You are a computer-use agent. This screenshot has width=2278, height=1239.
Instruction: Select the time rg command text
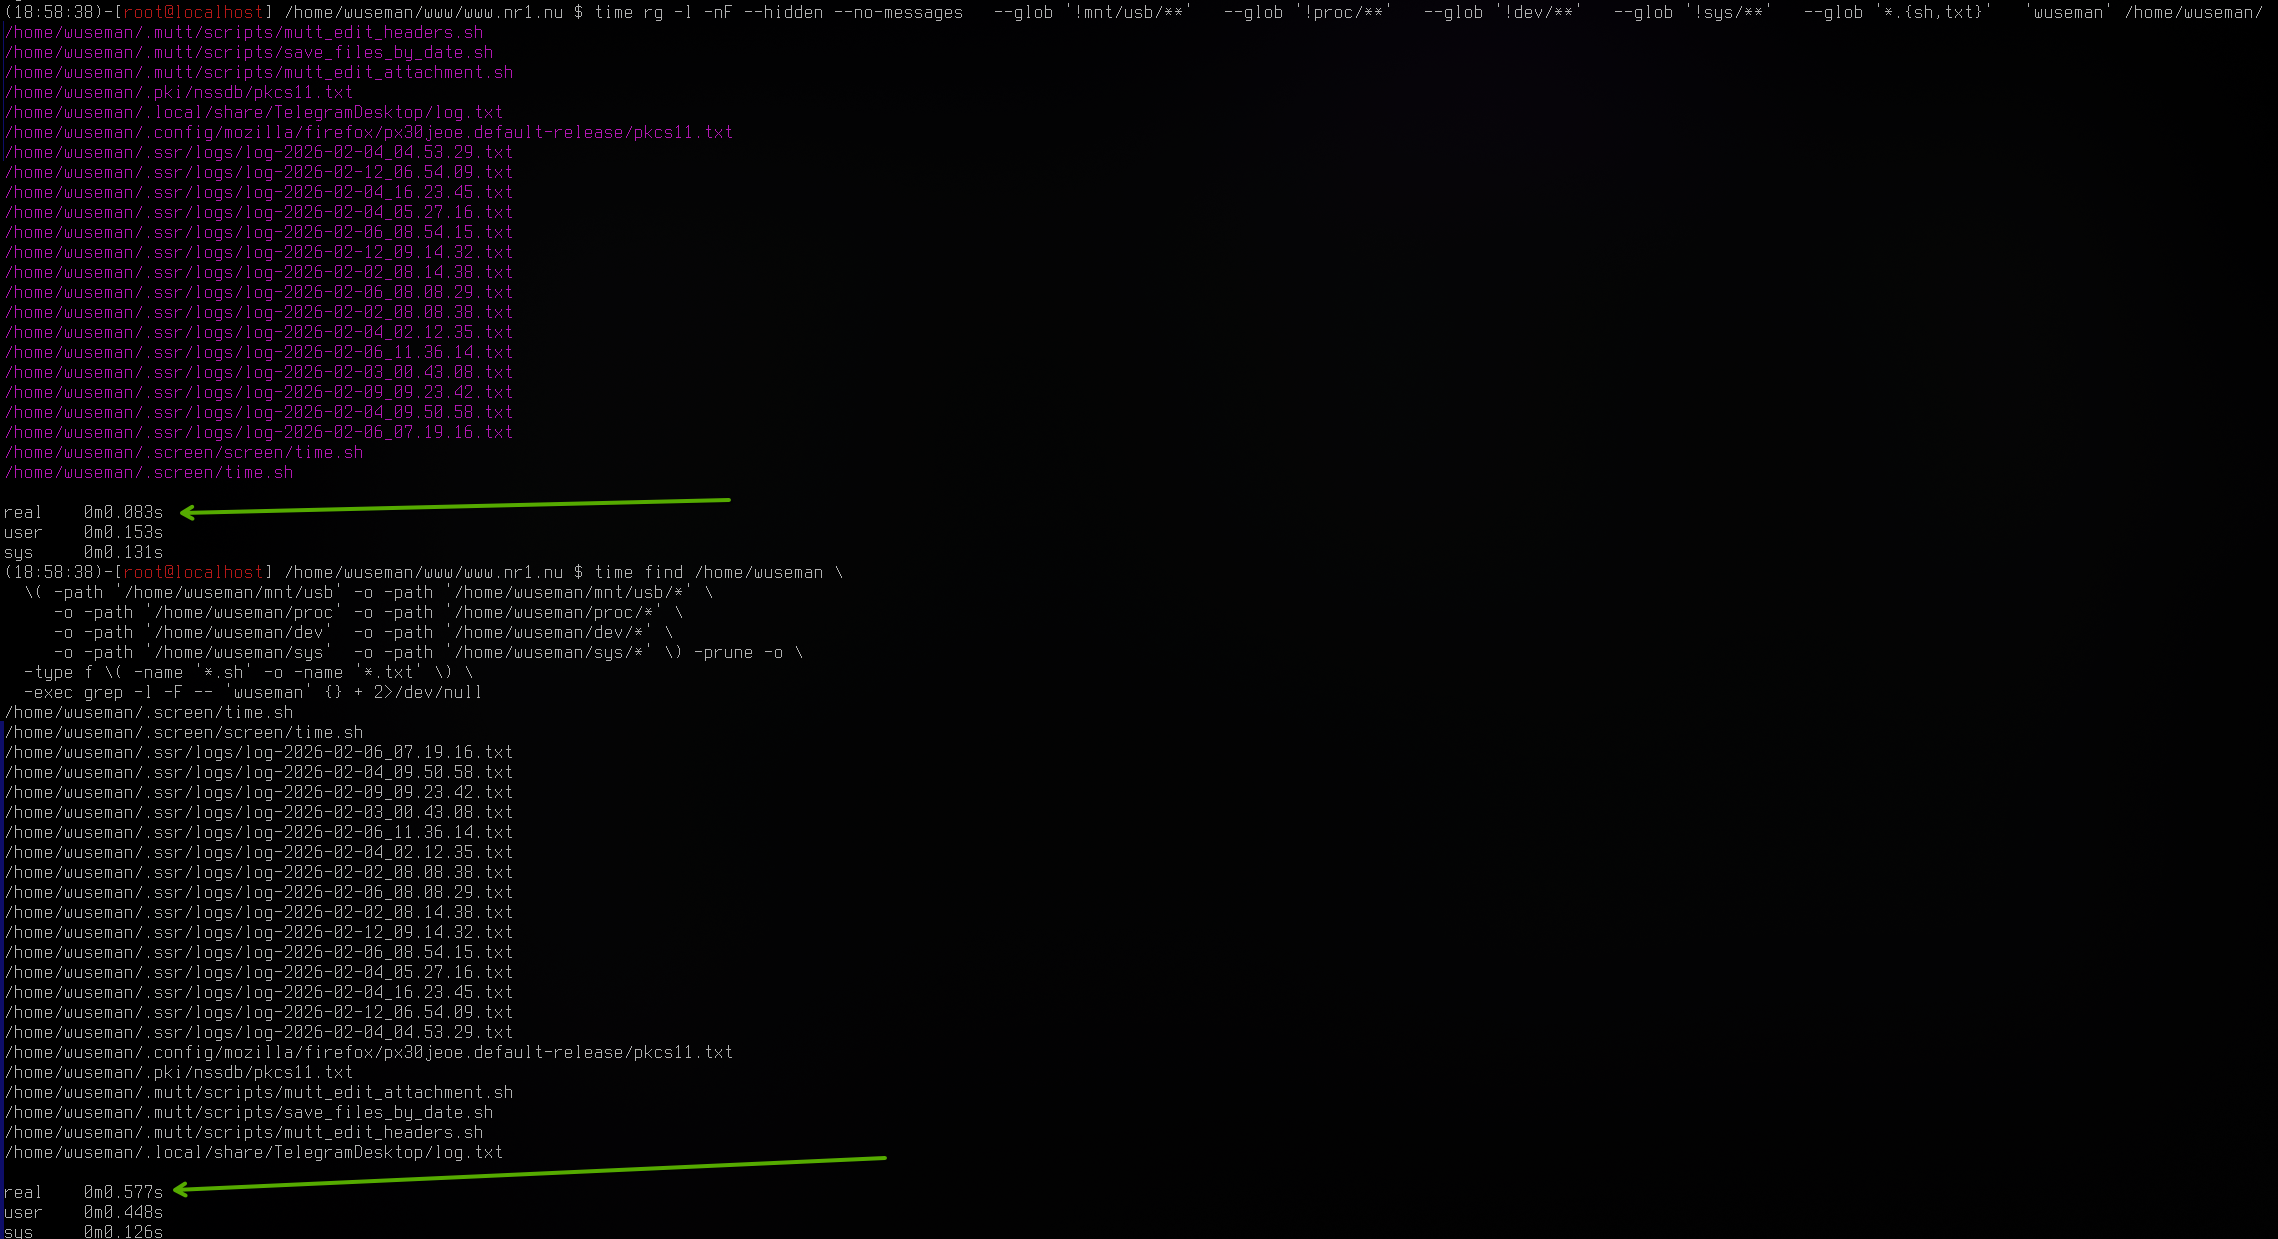coord(630,12)
